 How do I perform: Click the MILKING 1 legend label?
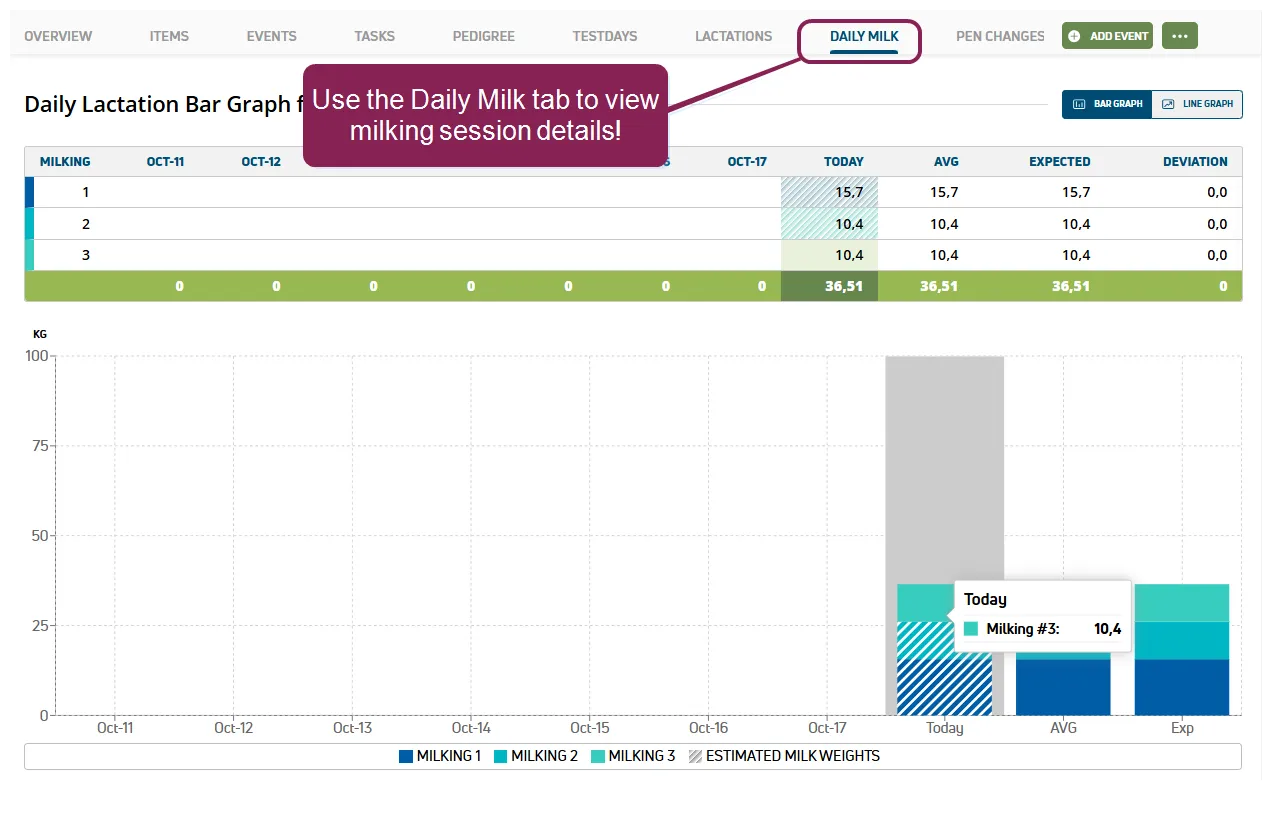pos(449,756)
